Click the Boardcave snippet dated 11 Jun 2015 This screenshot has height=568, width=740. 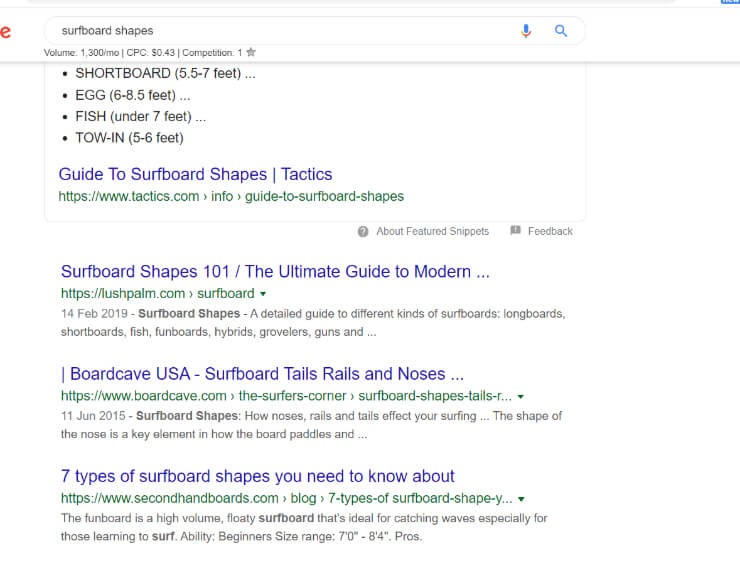pos(311,425)
